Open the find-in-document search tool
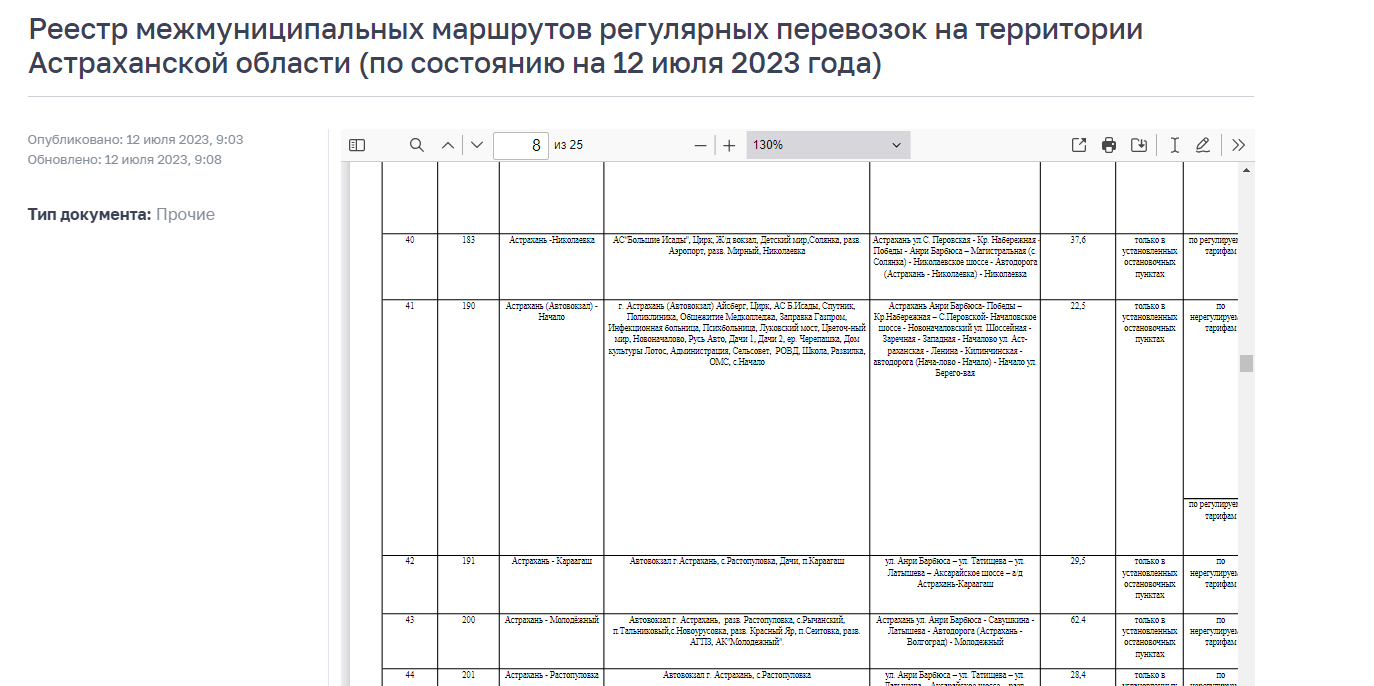 (x=417, y=145)
